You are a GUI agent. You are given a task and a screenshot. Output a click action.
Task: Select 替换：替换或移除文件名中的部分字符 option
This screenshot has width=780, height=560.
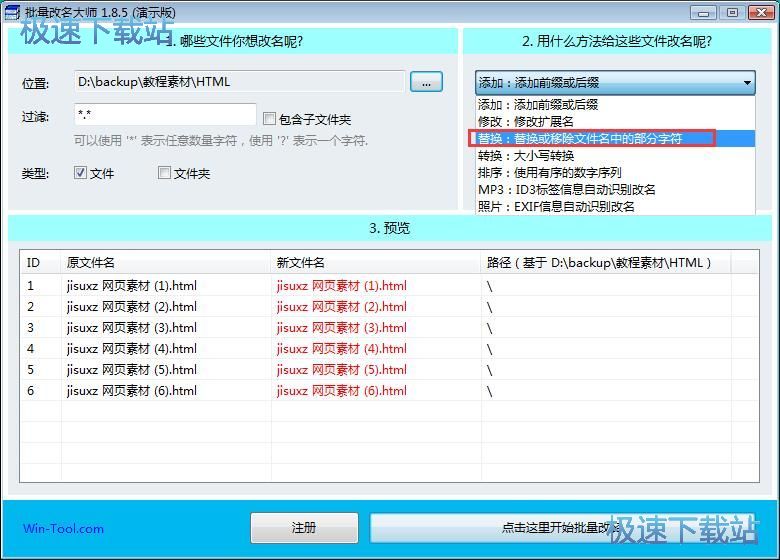615,138
